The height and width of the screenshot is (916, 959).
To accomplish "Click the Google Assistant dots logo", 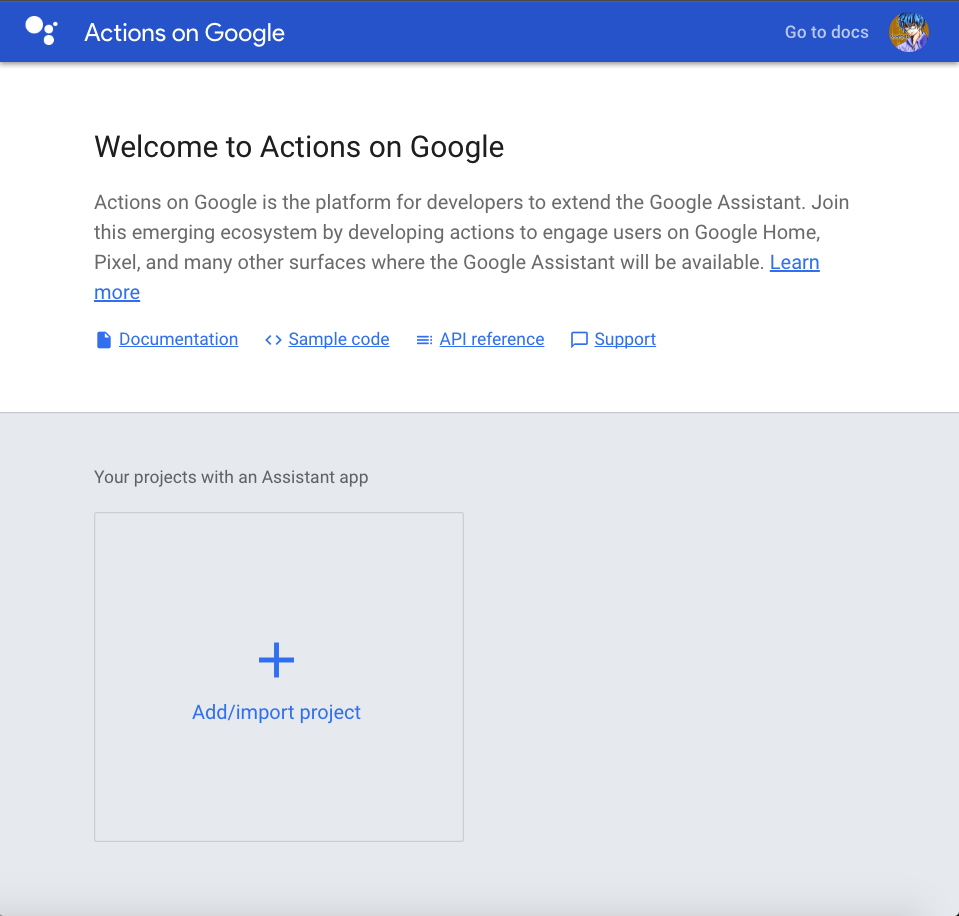I will pyautogui.click(x=42, y=31).
